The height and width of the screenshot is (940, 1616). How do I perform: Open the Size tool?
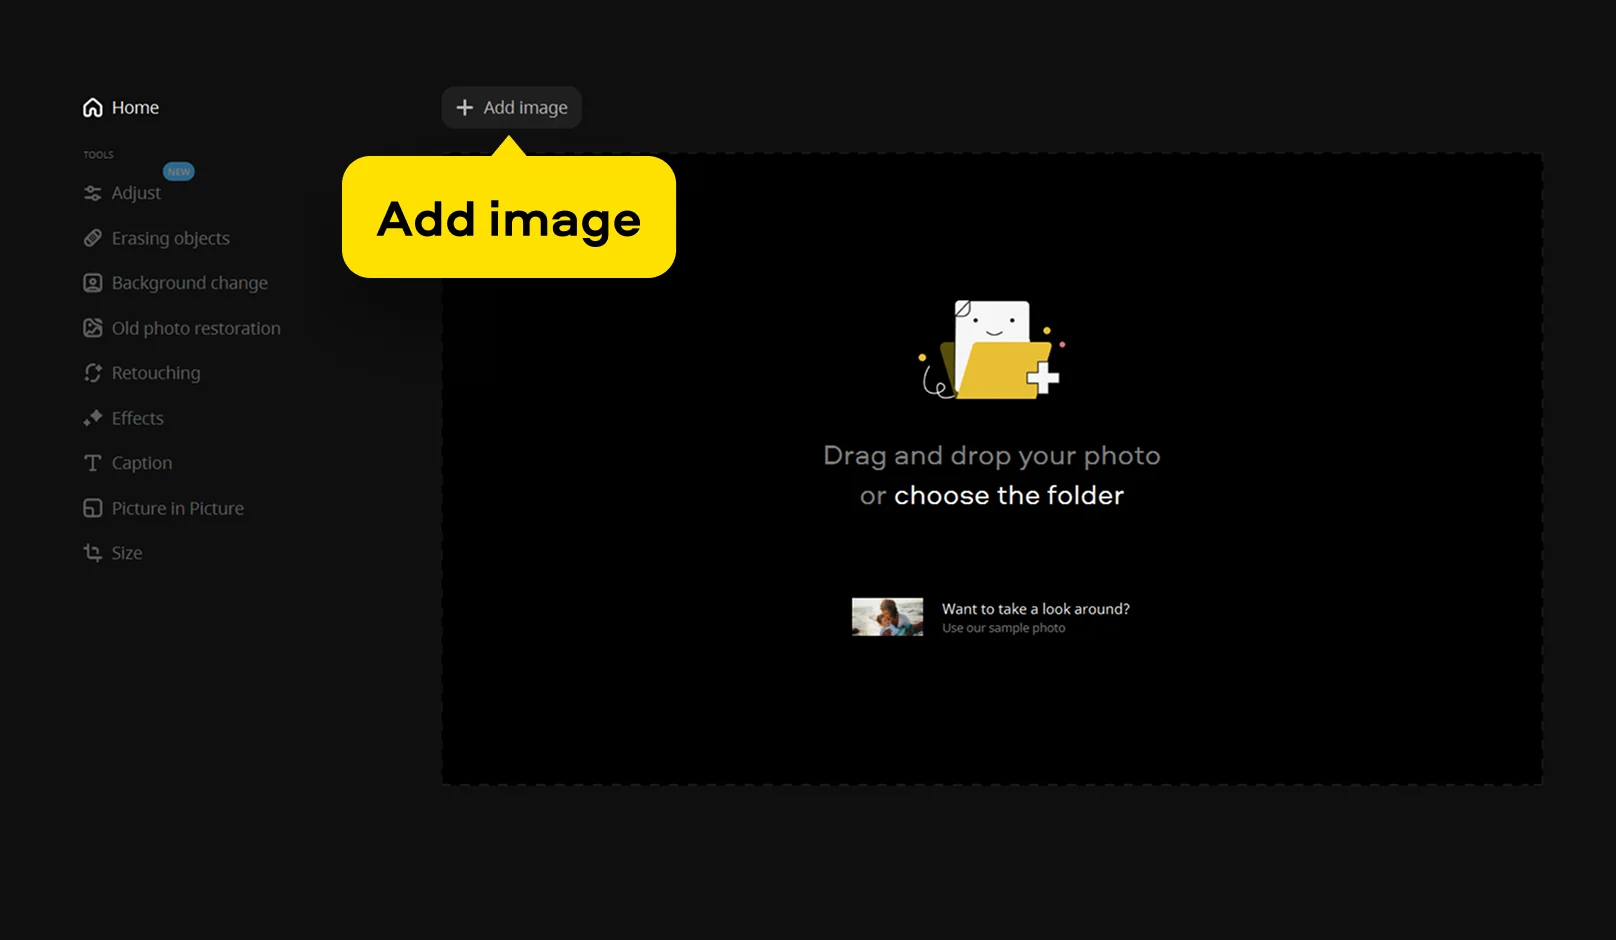tap(113, 553)
